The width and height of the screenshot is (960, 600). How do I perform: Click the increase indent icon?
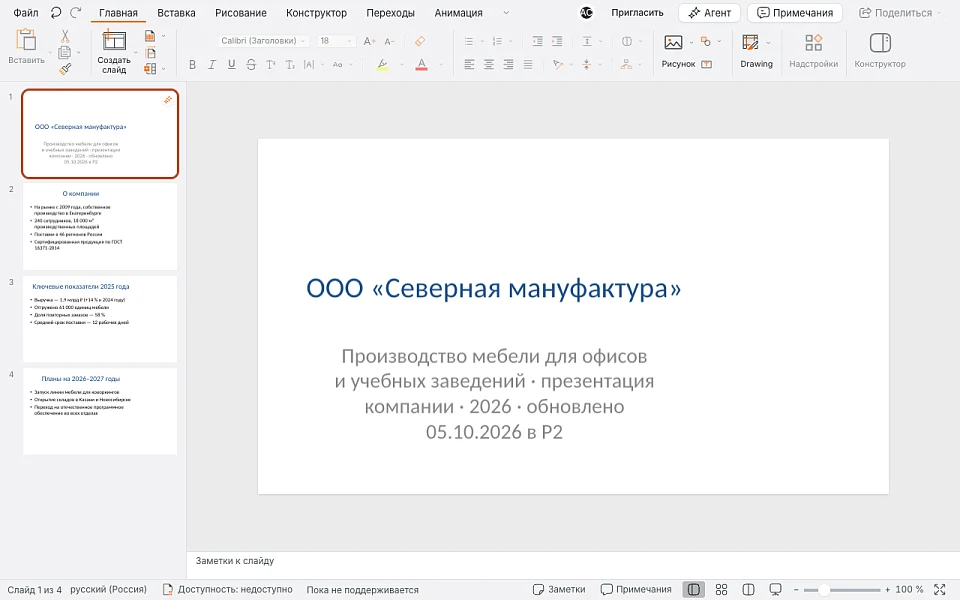pos(557,41)
